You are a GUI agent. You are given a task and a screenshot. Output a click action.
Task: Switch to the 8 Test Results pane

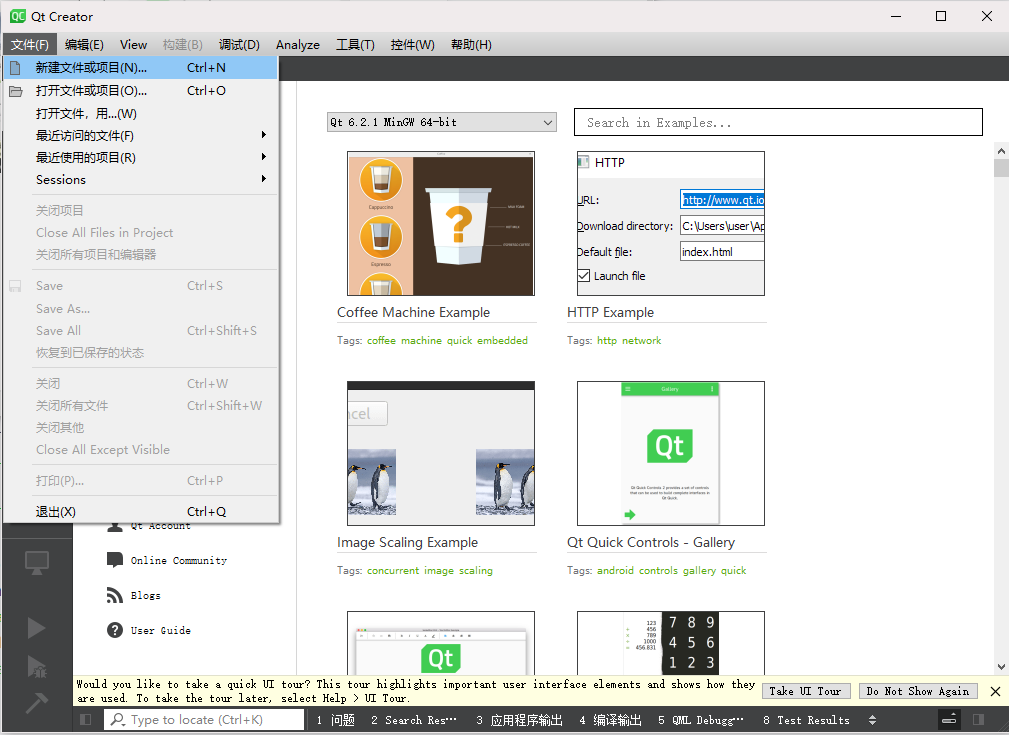806,720
